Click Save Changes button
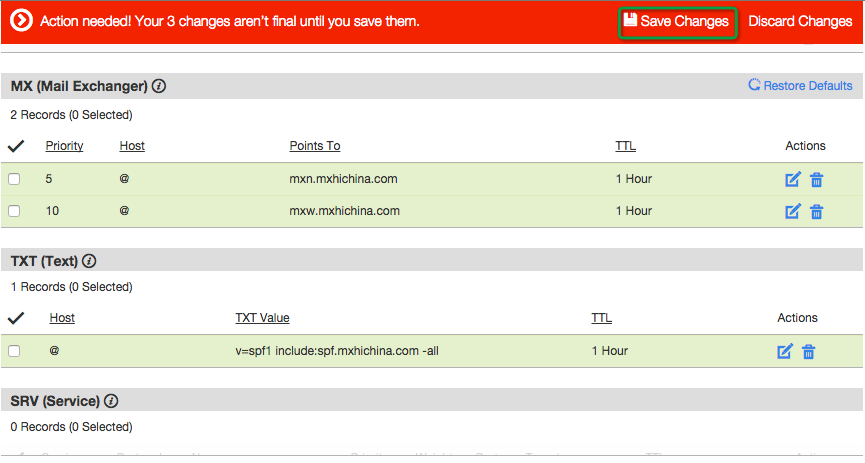This screenshot has width=865, height=463. click(x=677, y=21)
